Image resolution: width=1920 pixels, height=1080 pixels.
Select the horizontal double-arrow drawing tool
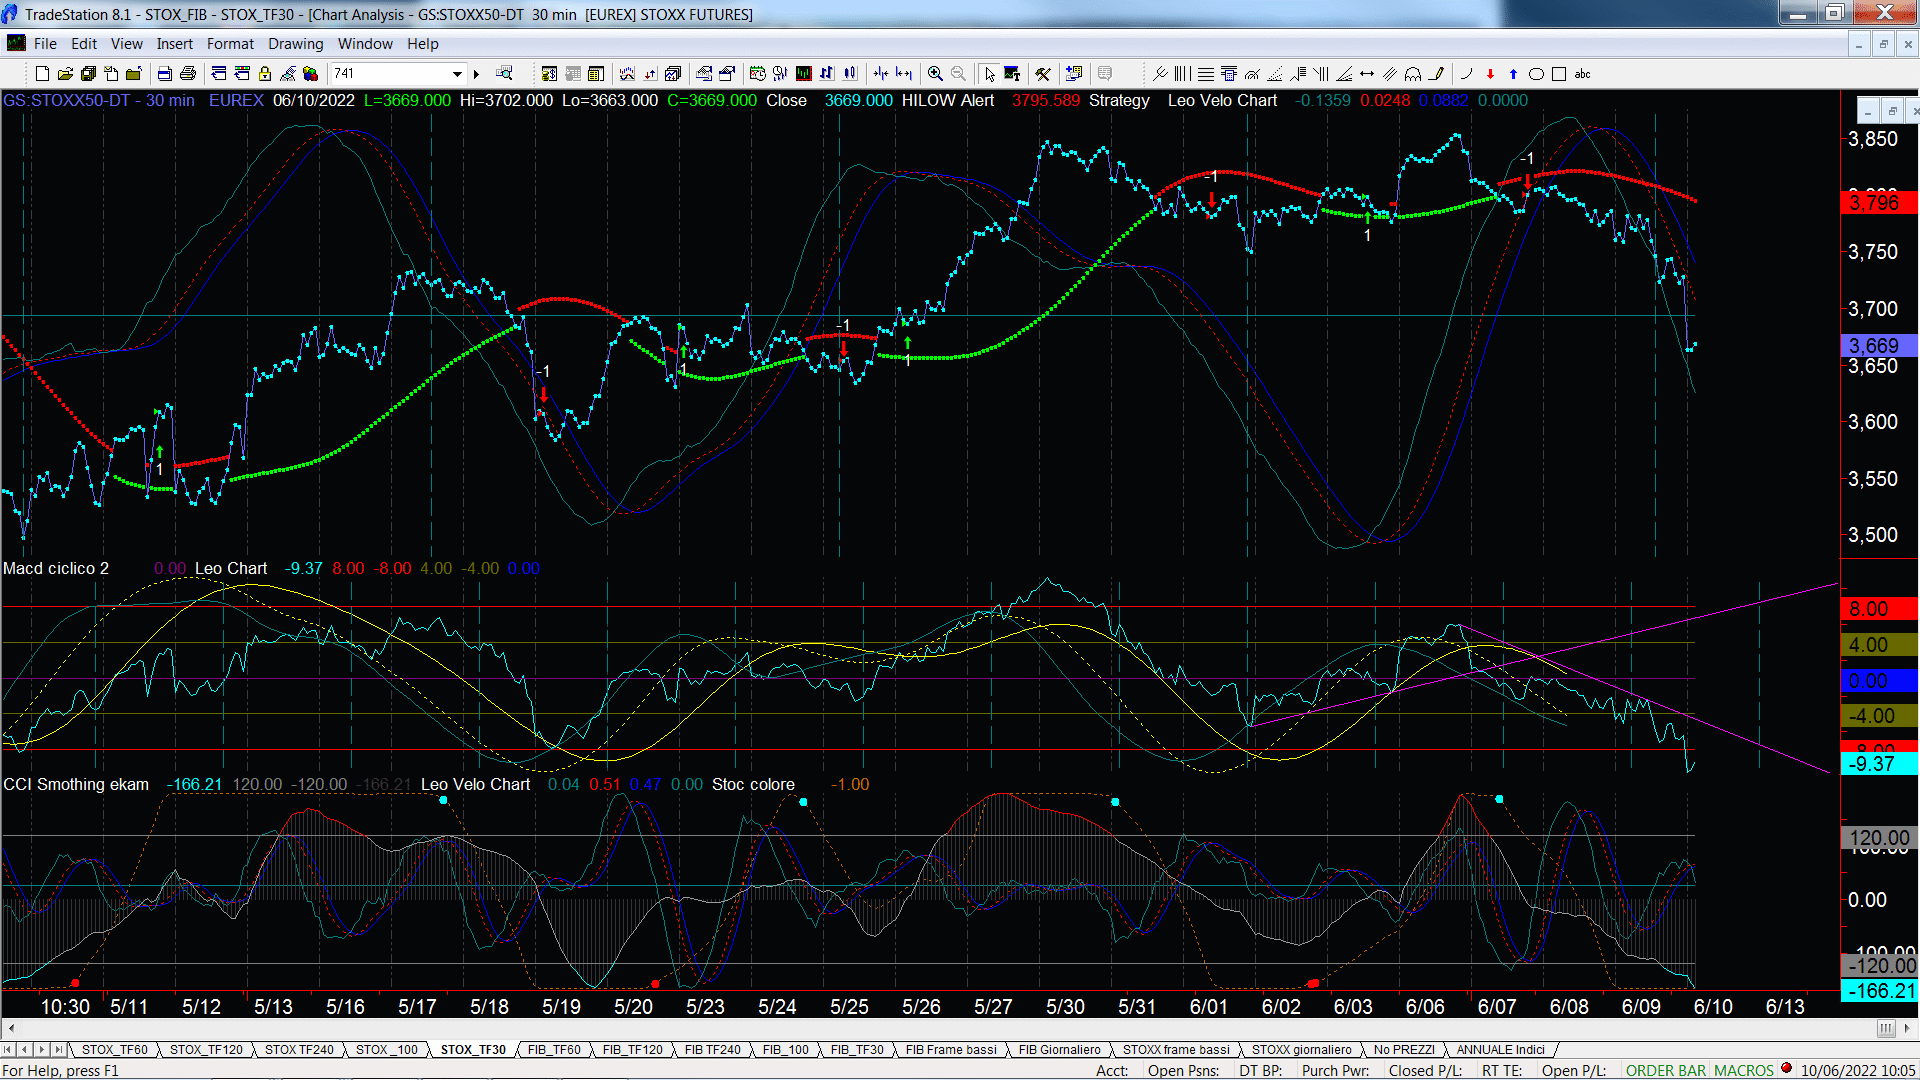coord(1367,74)
